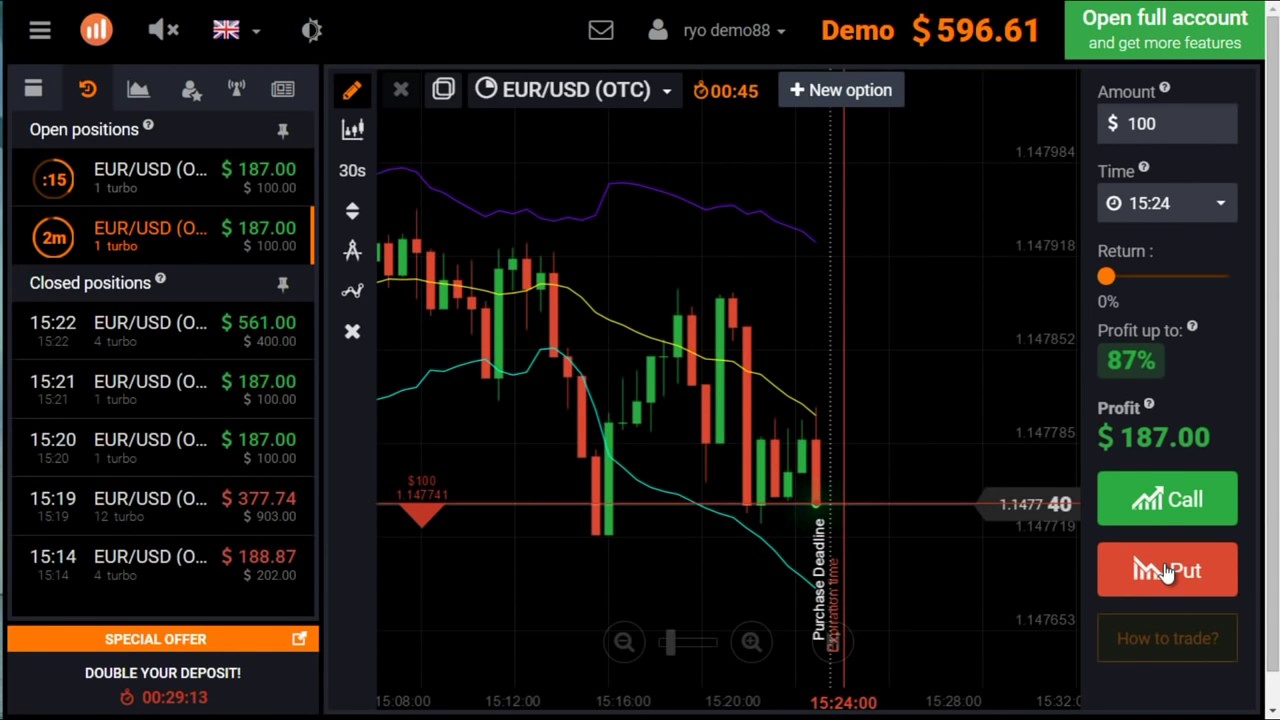
Task: Open the special offer external link icon
Action: [299, 638]
